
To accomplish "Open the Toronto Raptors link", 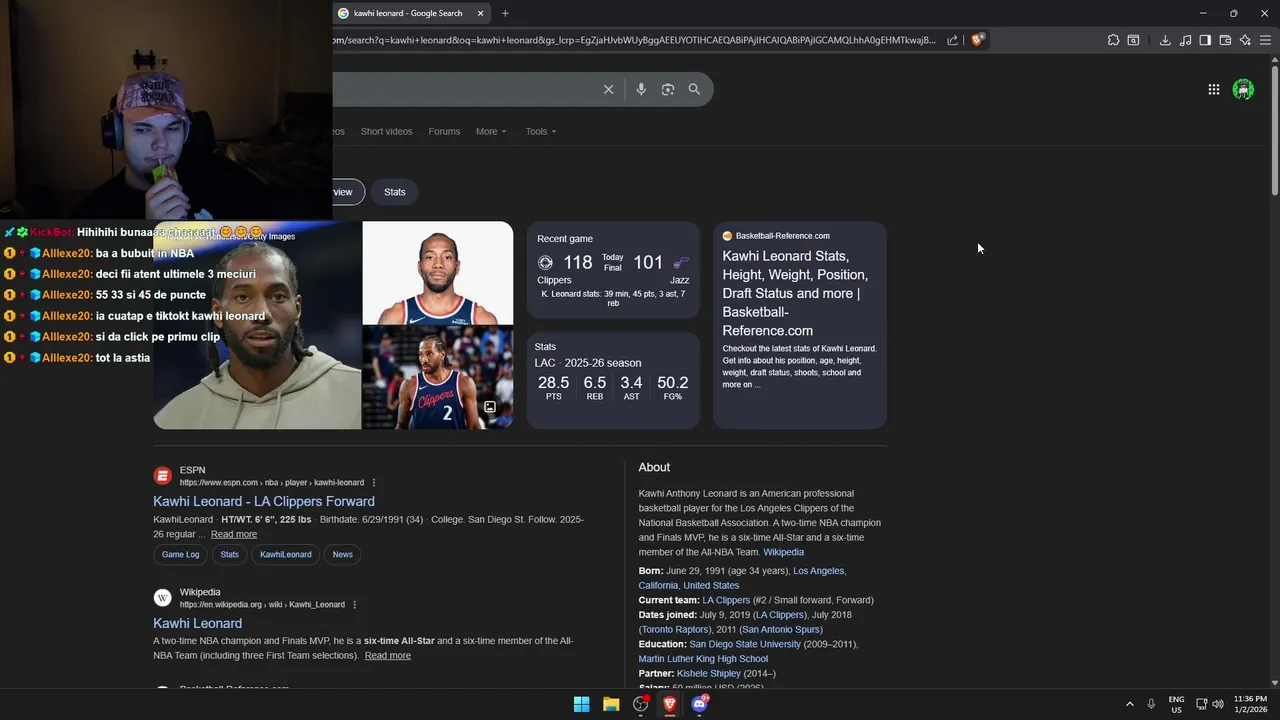I will (677, 630).
